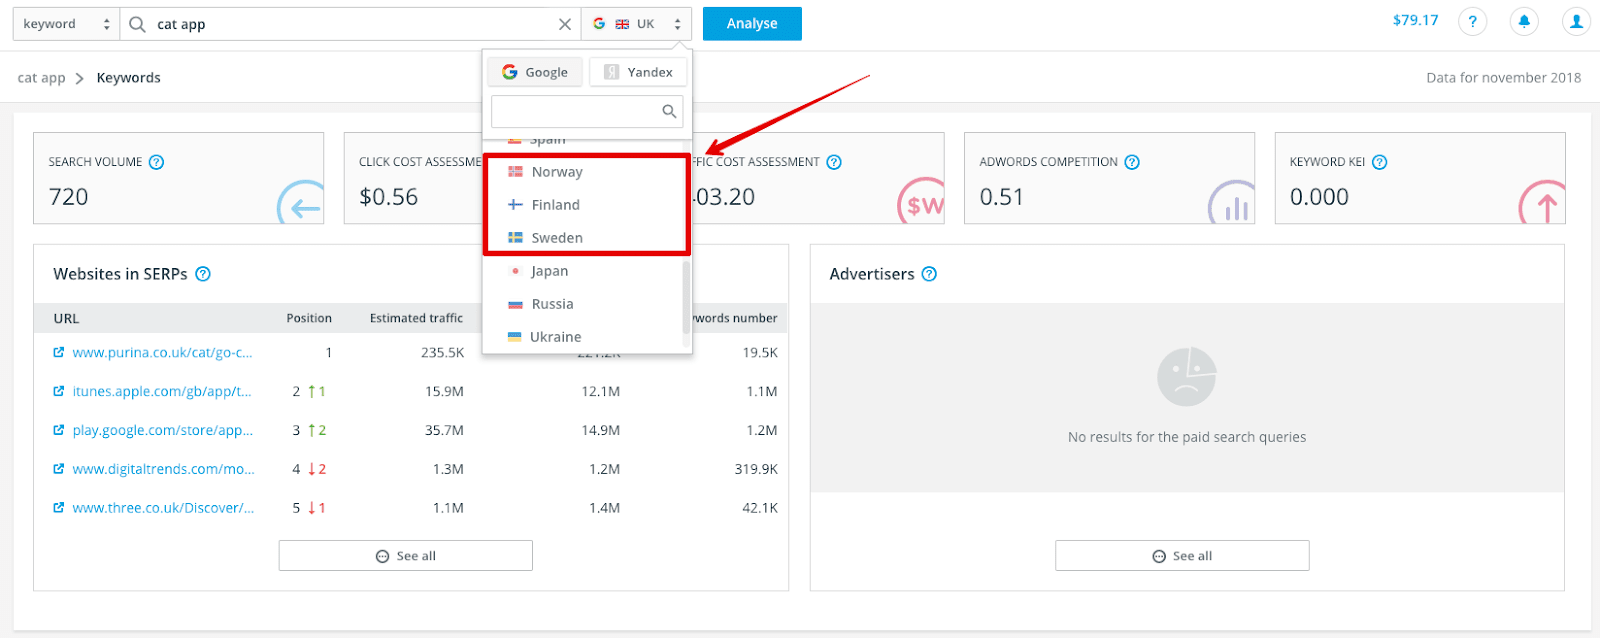This screenshot has width=1600, height=638.
Task: Open the itunes.apple.com/gb/app link
Action: coord(162,391)
